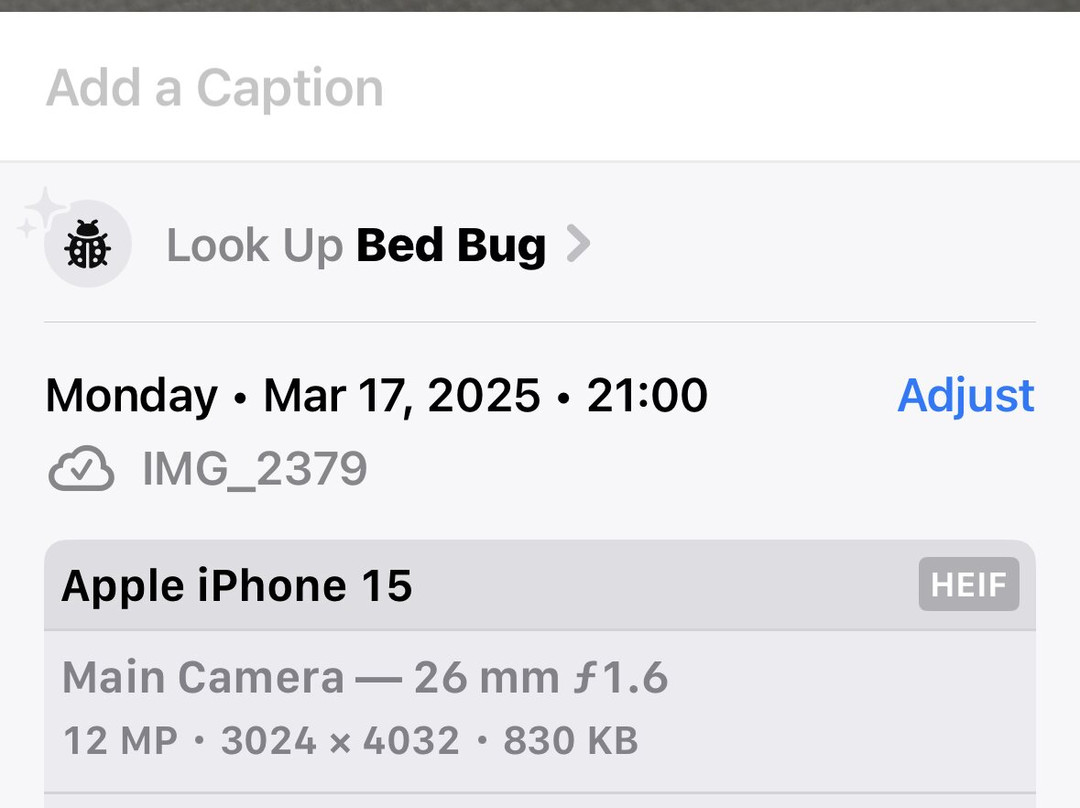Select the IMG_2379 filename
Image resolution: width=1080 pixels, height=808 pixels.
tap(255, 470)
